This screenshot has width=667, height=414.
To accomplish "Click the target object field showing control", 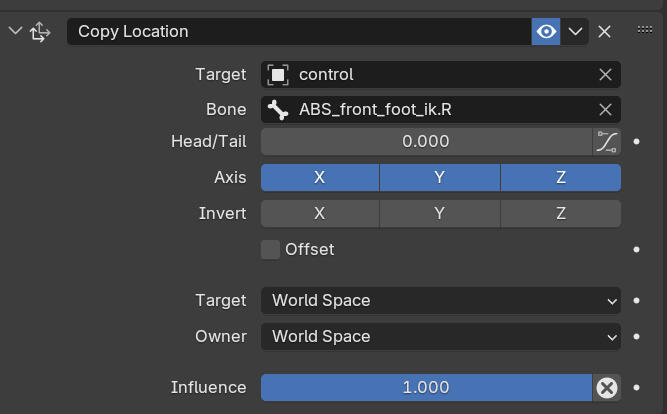I will [430, 74].
